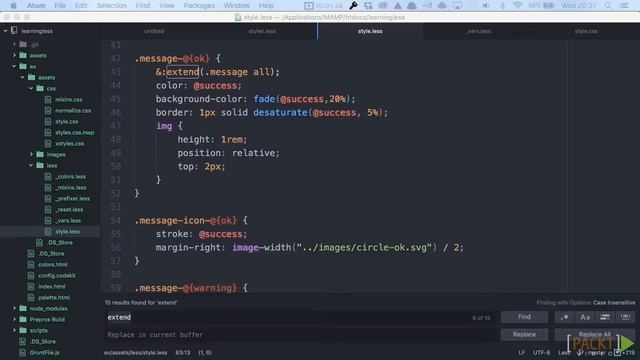Open macOS Spotlight search icon
The width and height of the screenshot is (640, 360).
(608, 6)
